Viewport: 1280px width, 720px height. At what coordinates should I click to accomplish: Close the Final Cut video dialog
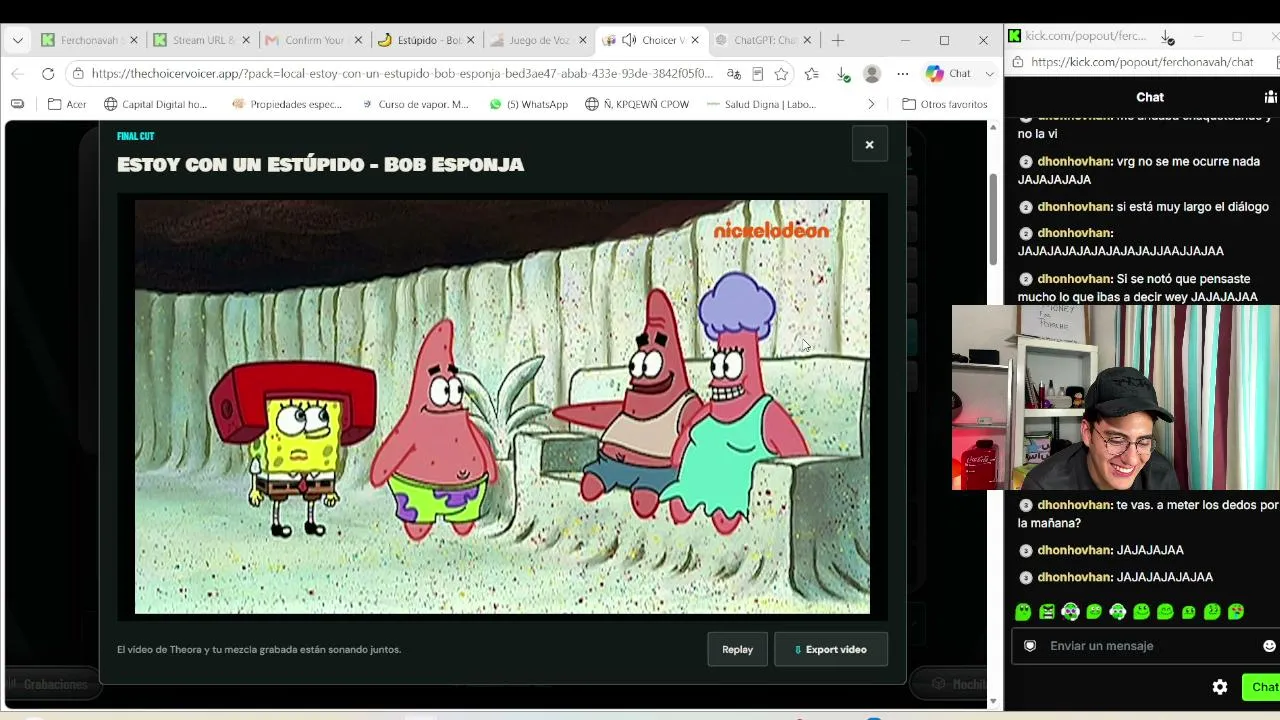pyautogui.click(x=869, y=145)
